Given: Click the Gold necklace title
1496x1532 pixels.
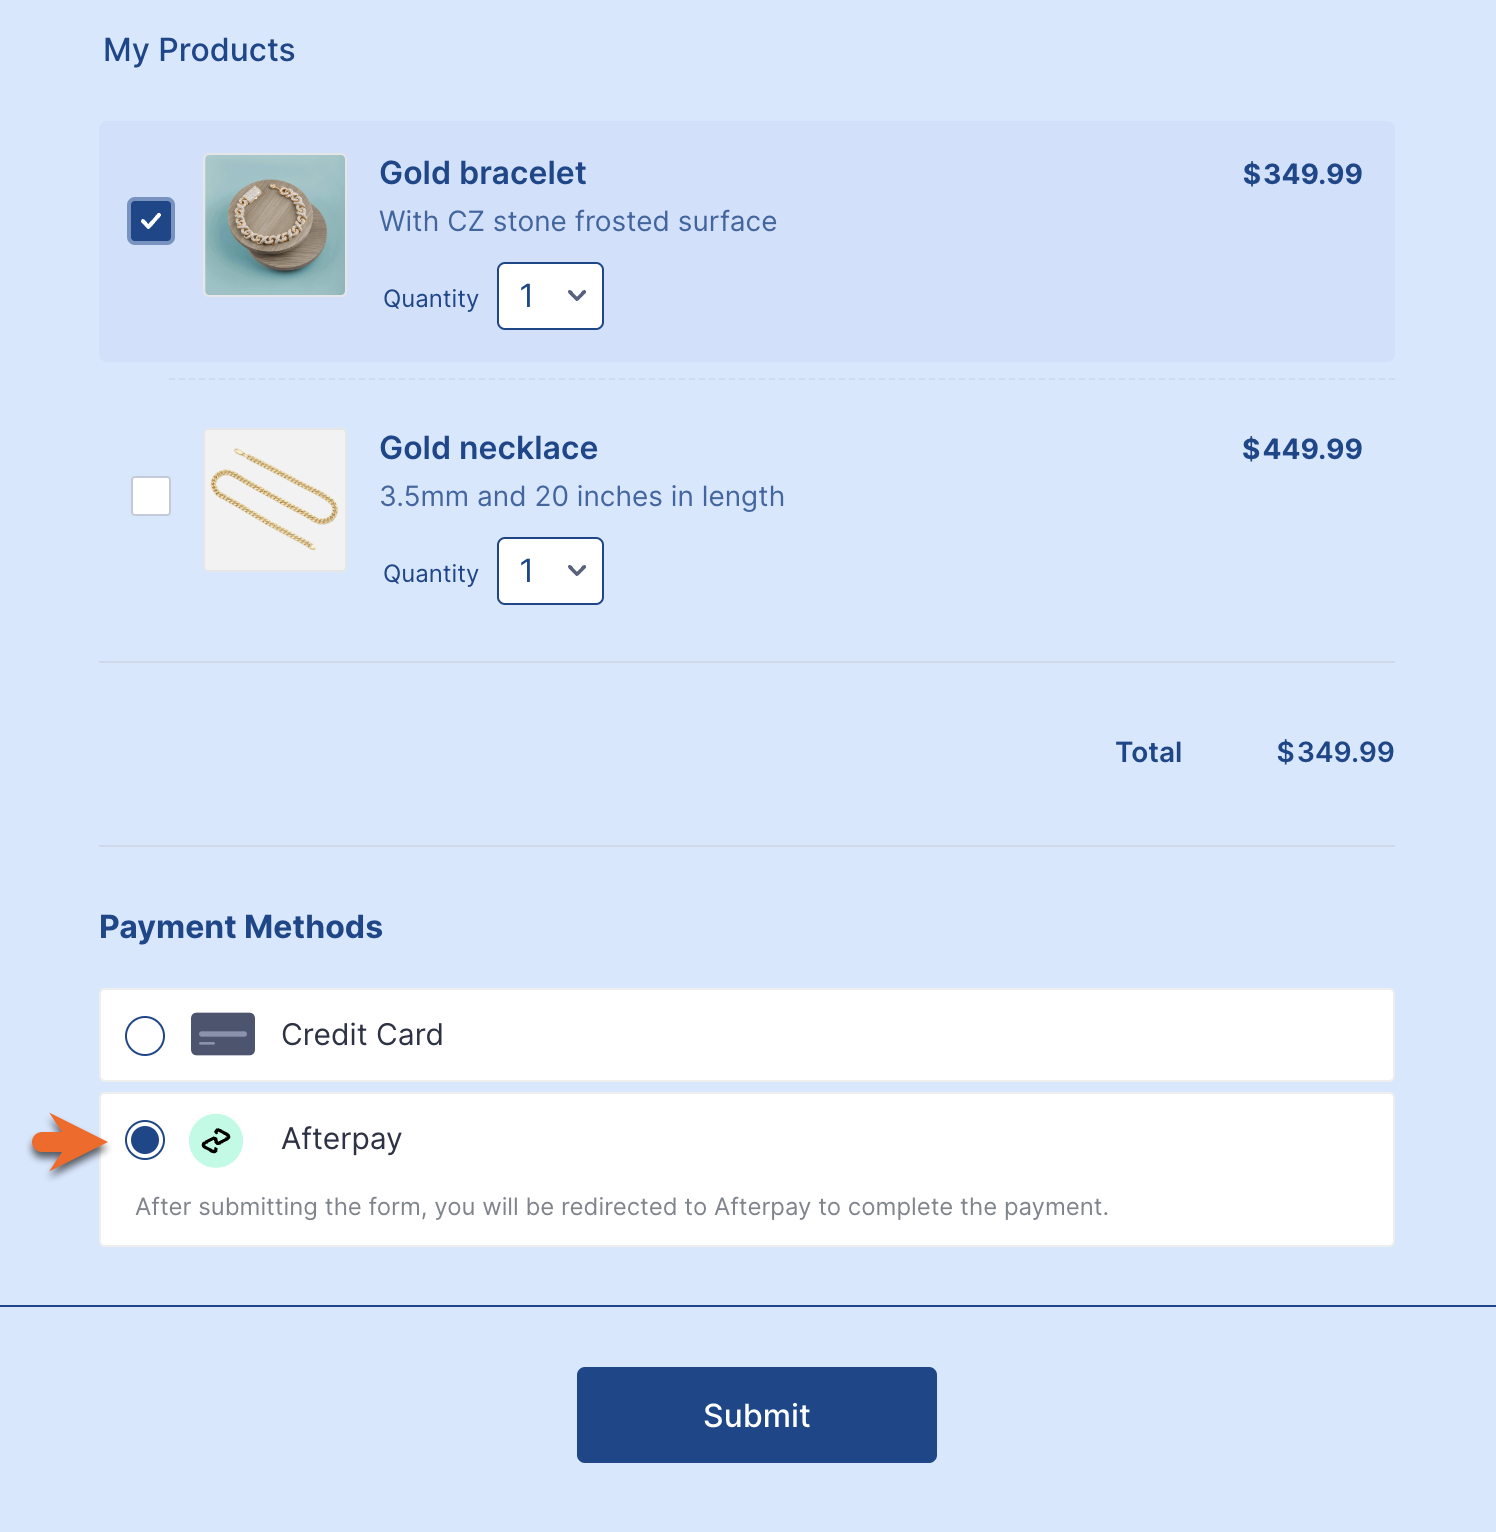Looking at the screenshot, I should (488, 448).
